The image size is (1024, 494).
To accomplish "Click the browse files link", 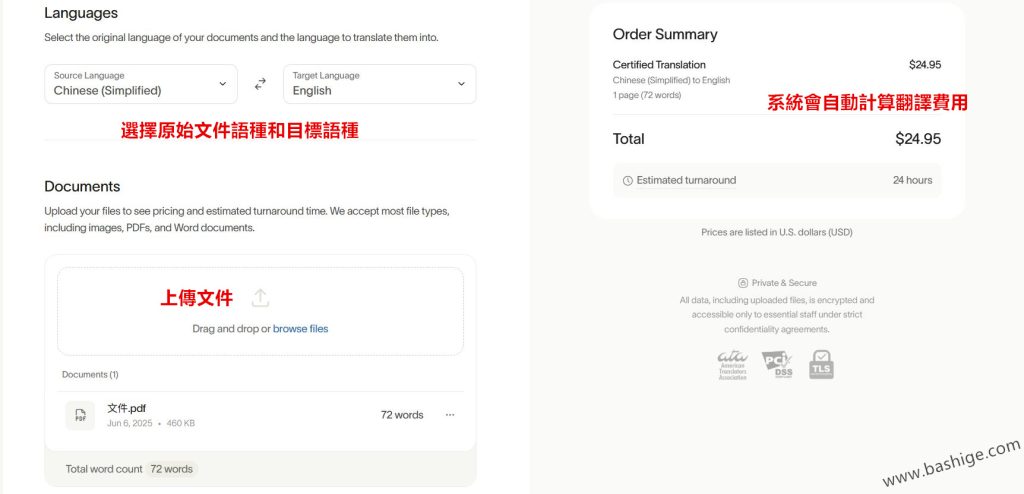I will click(x=300, y=329).
